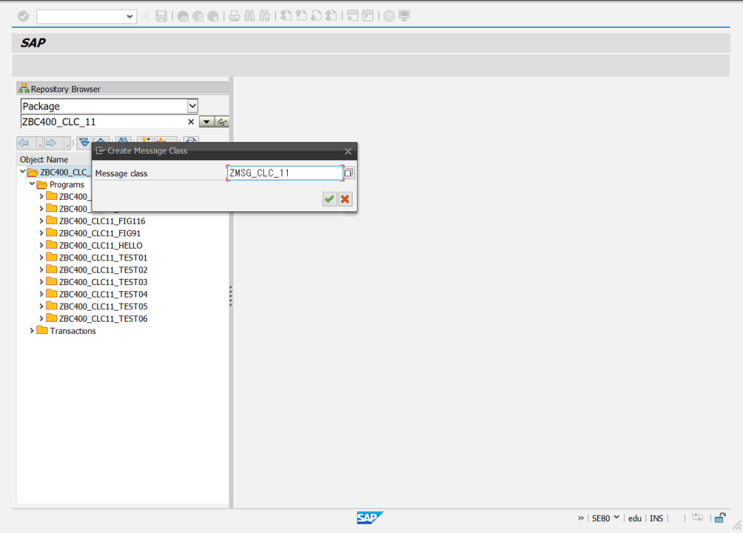Toggle INS insert mode in status bar

pyautogui.click(x=656, y=518)
